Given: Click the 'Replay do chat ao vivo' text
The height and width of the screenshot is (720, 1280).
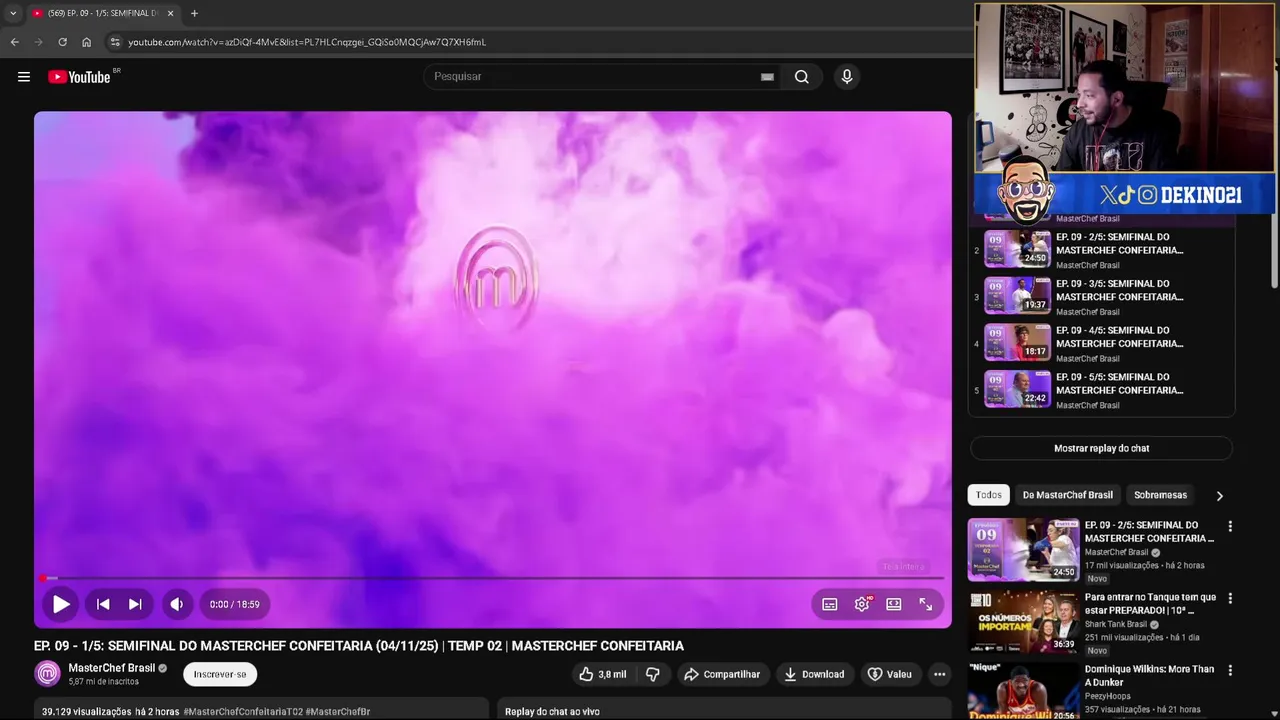Looking at the screenshot, I should click(x=552, y=712).
